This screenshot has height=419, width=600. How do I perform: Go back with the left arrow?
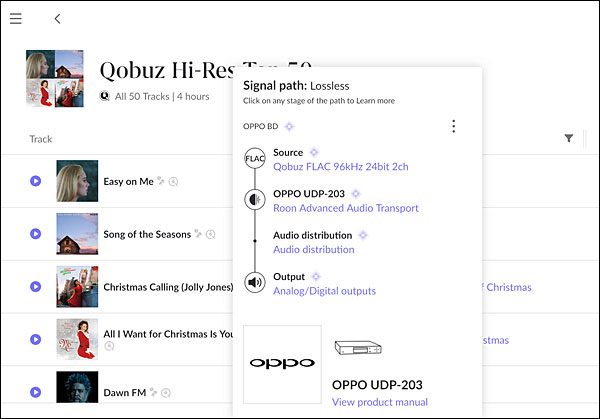57,19
